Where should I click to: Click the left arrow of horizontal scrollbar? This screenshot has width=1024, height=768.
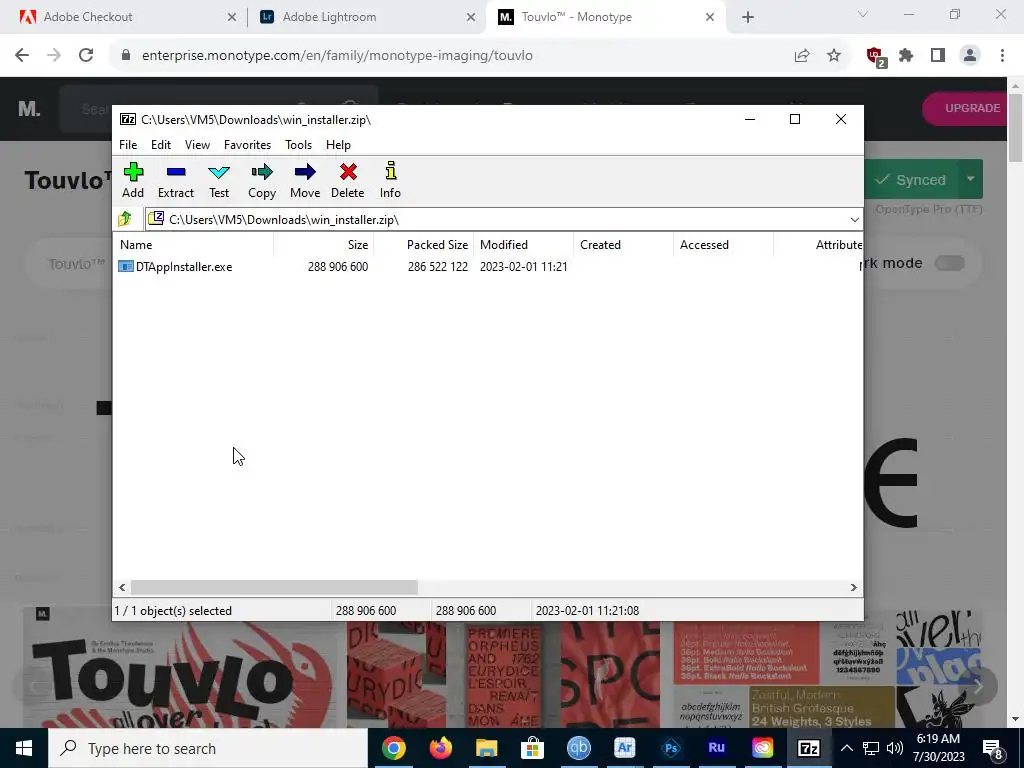122,588
